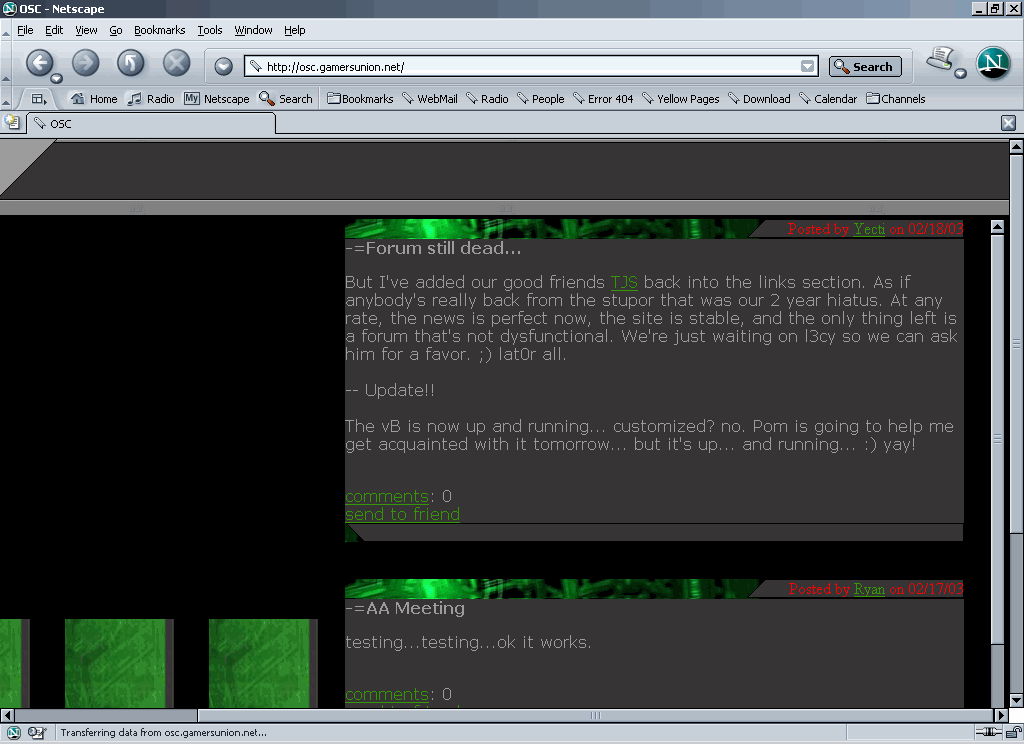
Task: Open the Bookmarks folder on personal toolbar
Action: pos(360,99)
